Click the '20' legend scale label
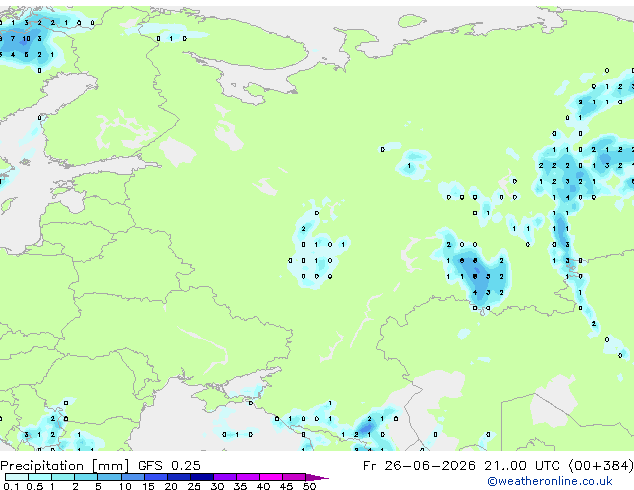The height and width of the screenshot is (490, 634). [x=171, y=486]
